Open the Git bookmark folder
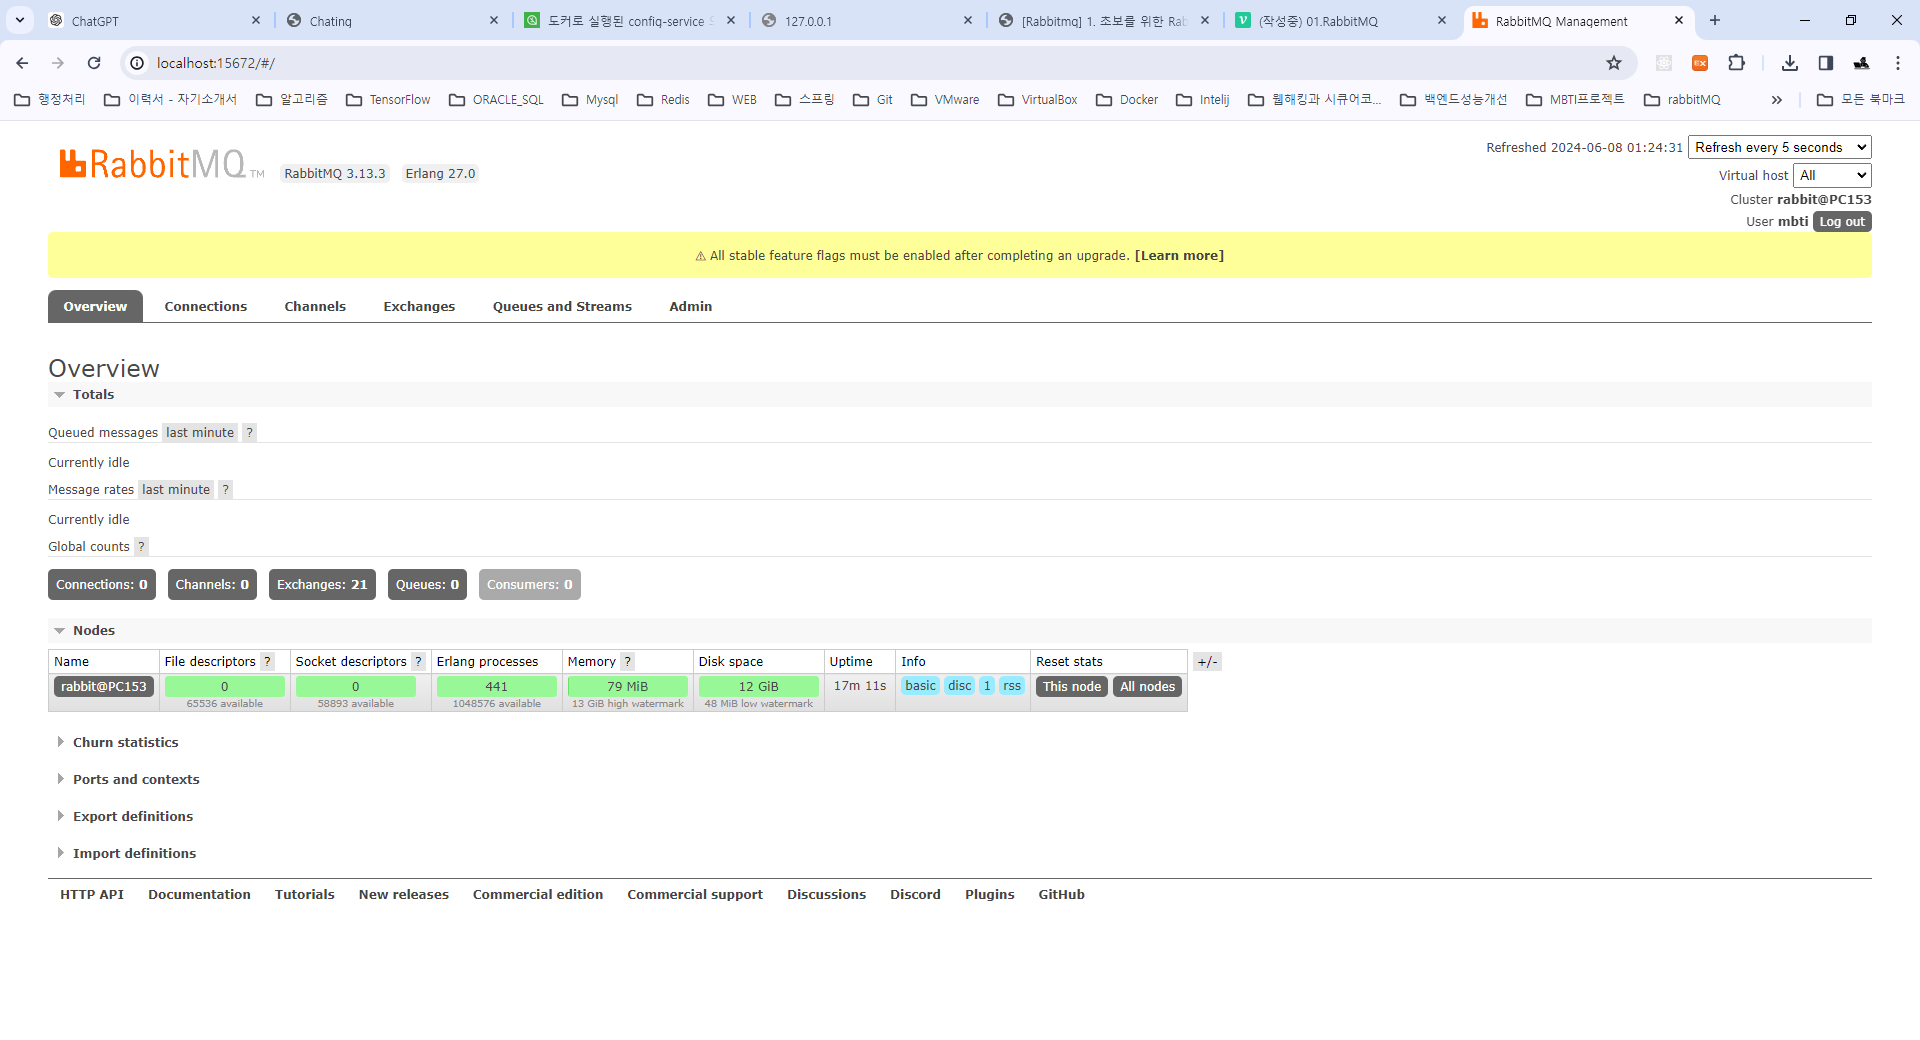The height and width of the screenshot is (1040, 1920). pyautogui.click(x=873, y=100)
